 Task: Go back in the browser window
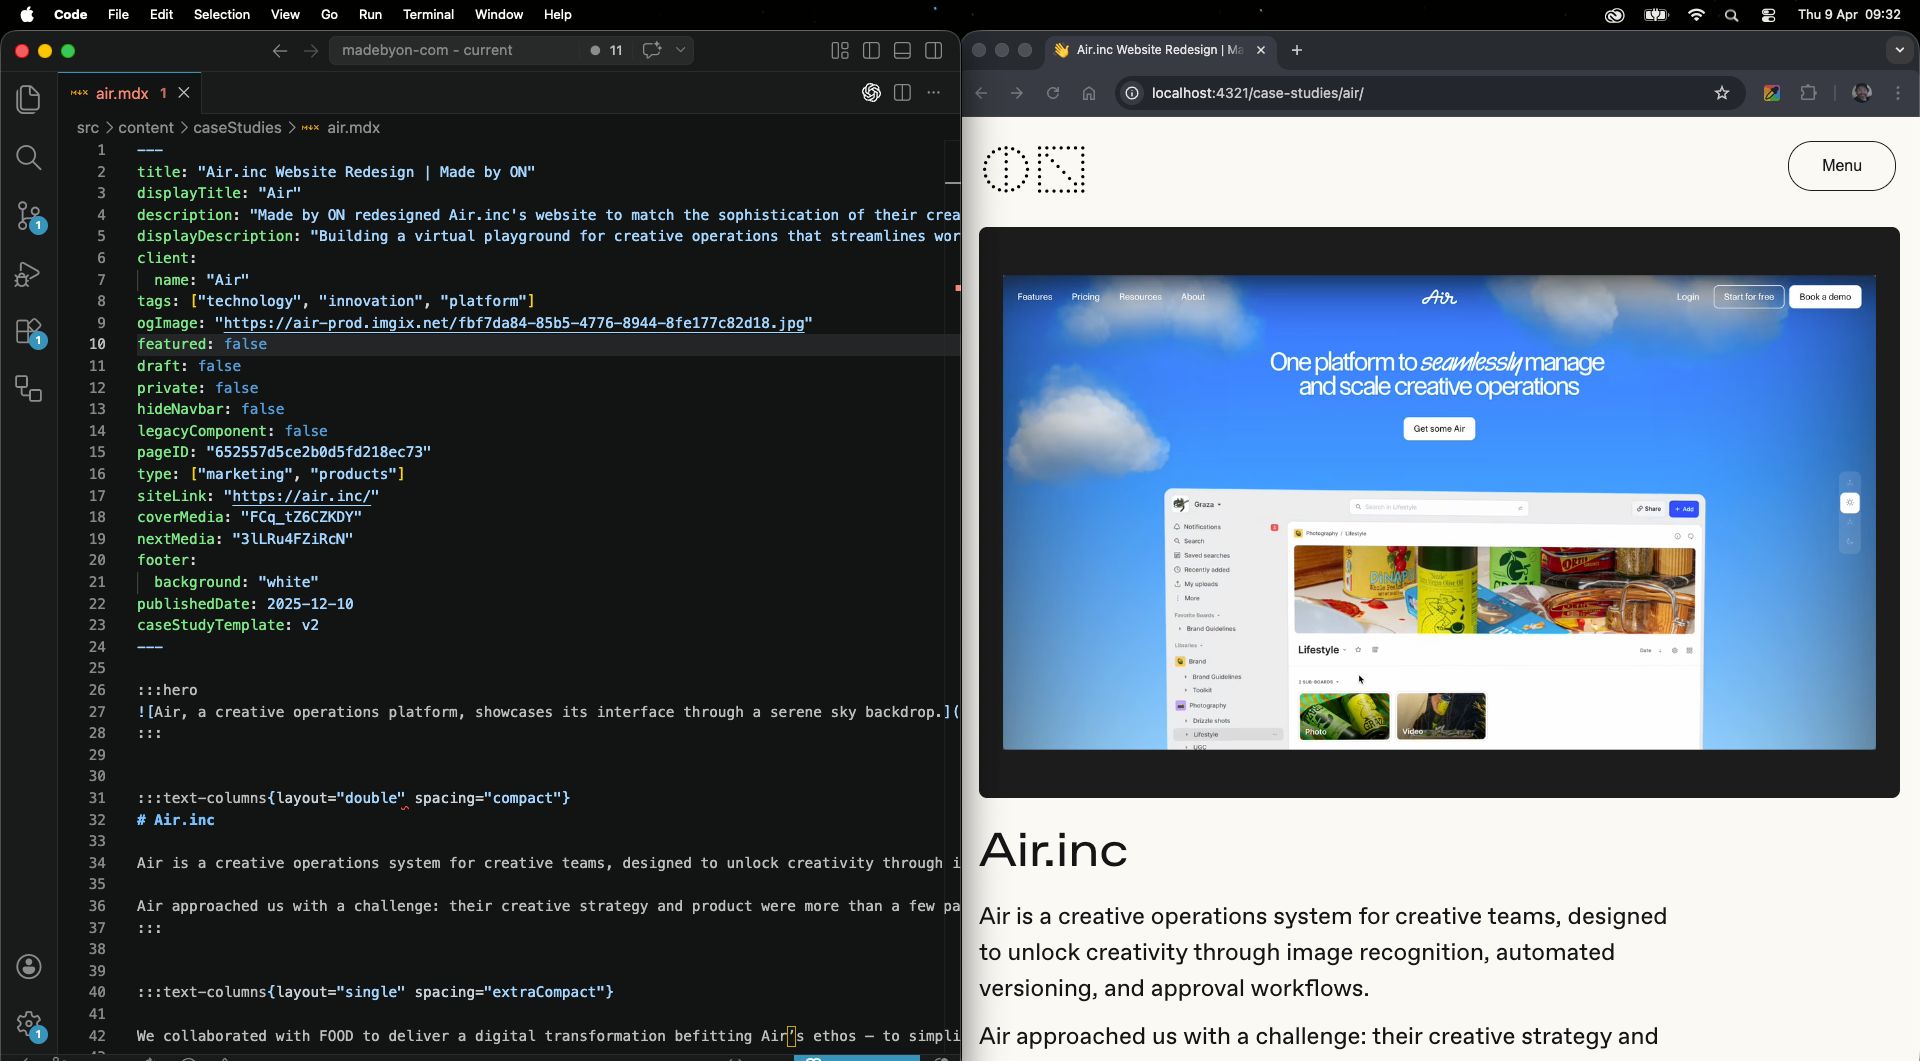(981, 93)
